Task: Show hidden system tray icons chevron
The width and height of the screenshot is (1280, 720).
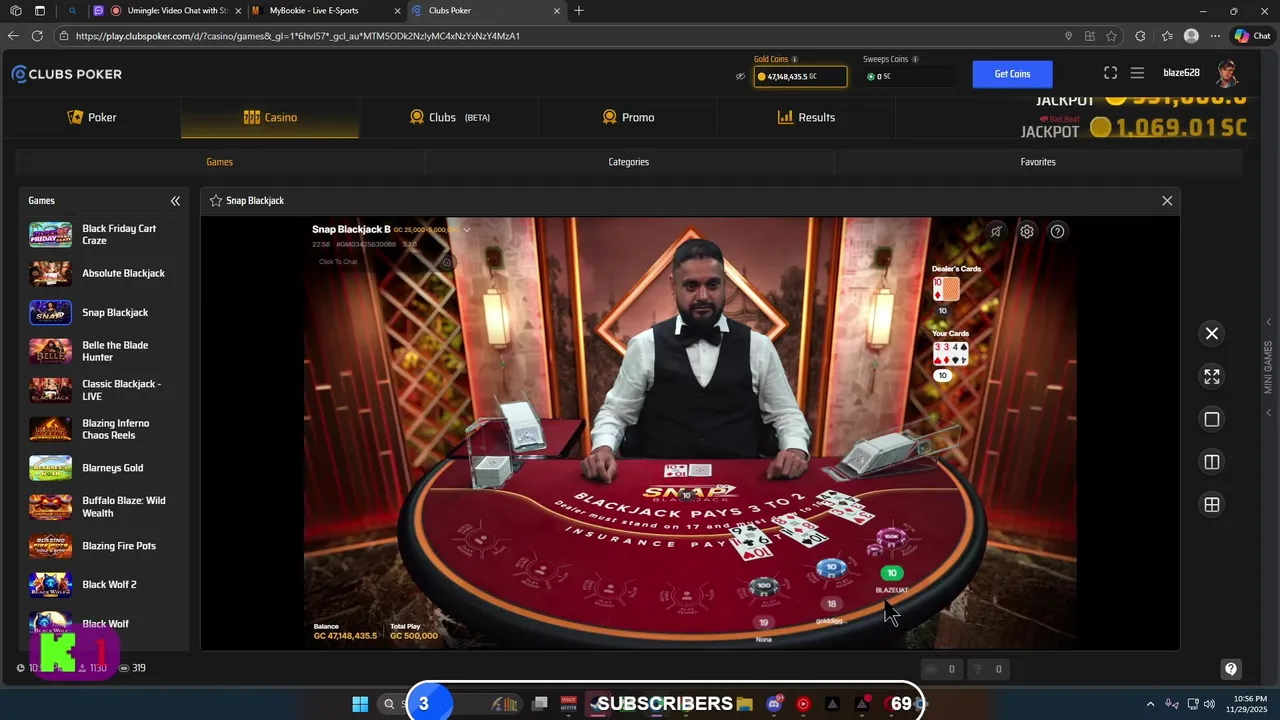Action: click(x=1150, y=704)
